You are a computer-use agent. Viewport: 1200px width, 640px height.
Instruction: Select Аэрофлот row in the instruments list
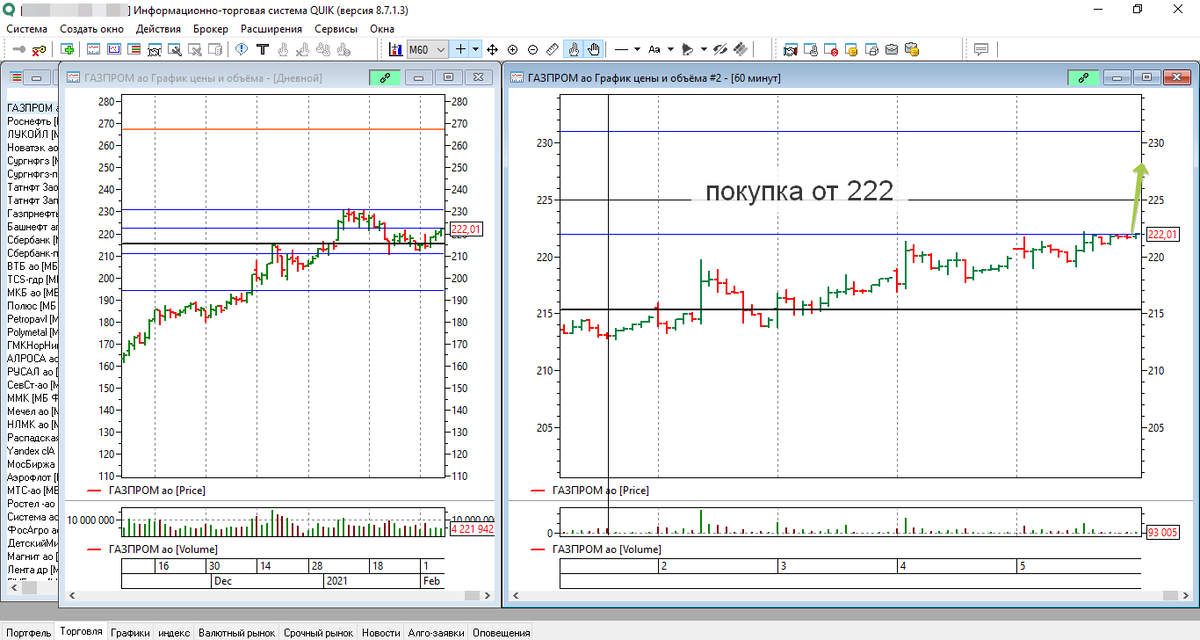[x=32, y=478]
